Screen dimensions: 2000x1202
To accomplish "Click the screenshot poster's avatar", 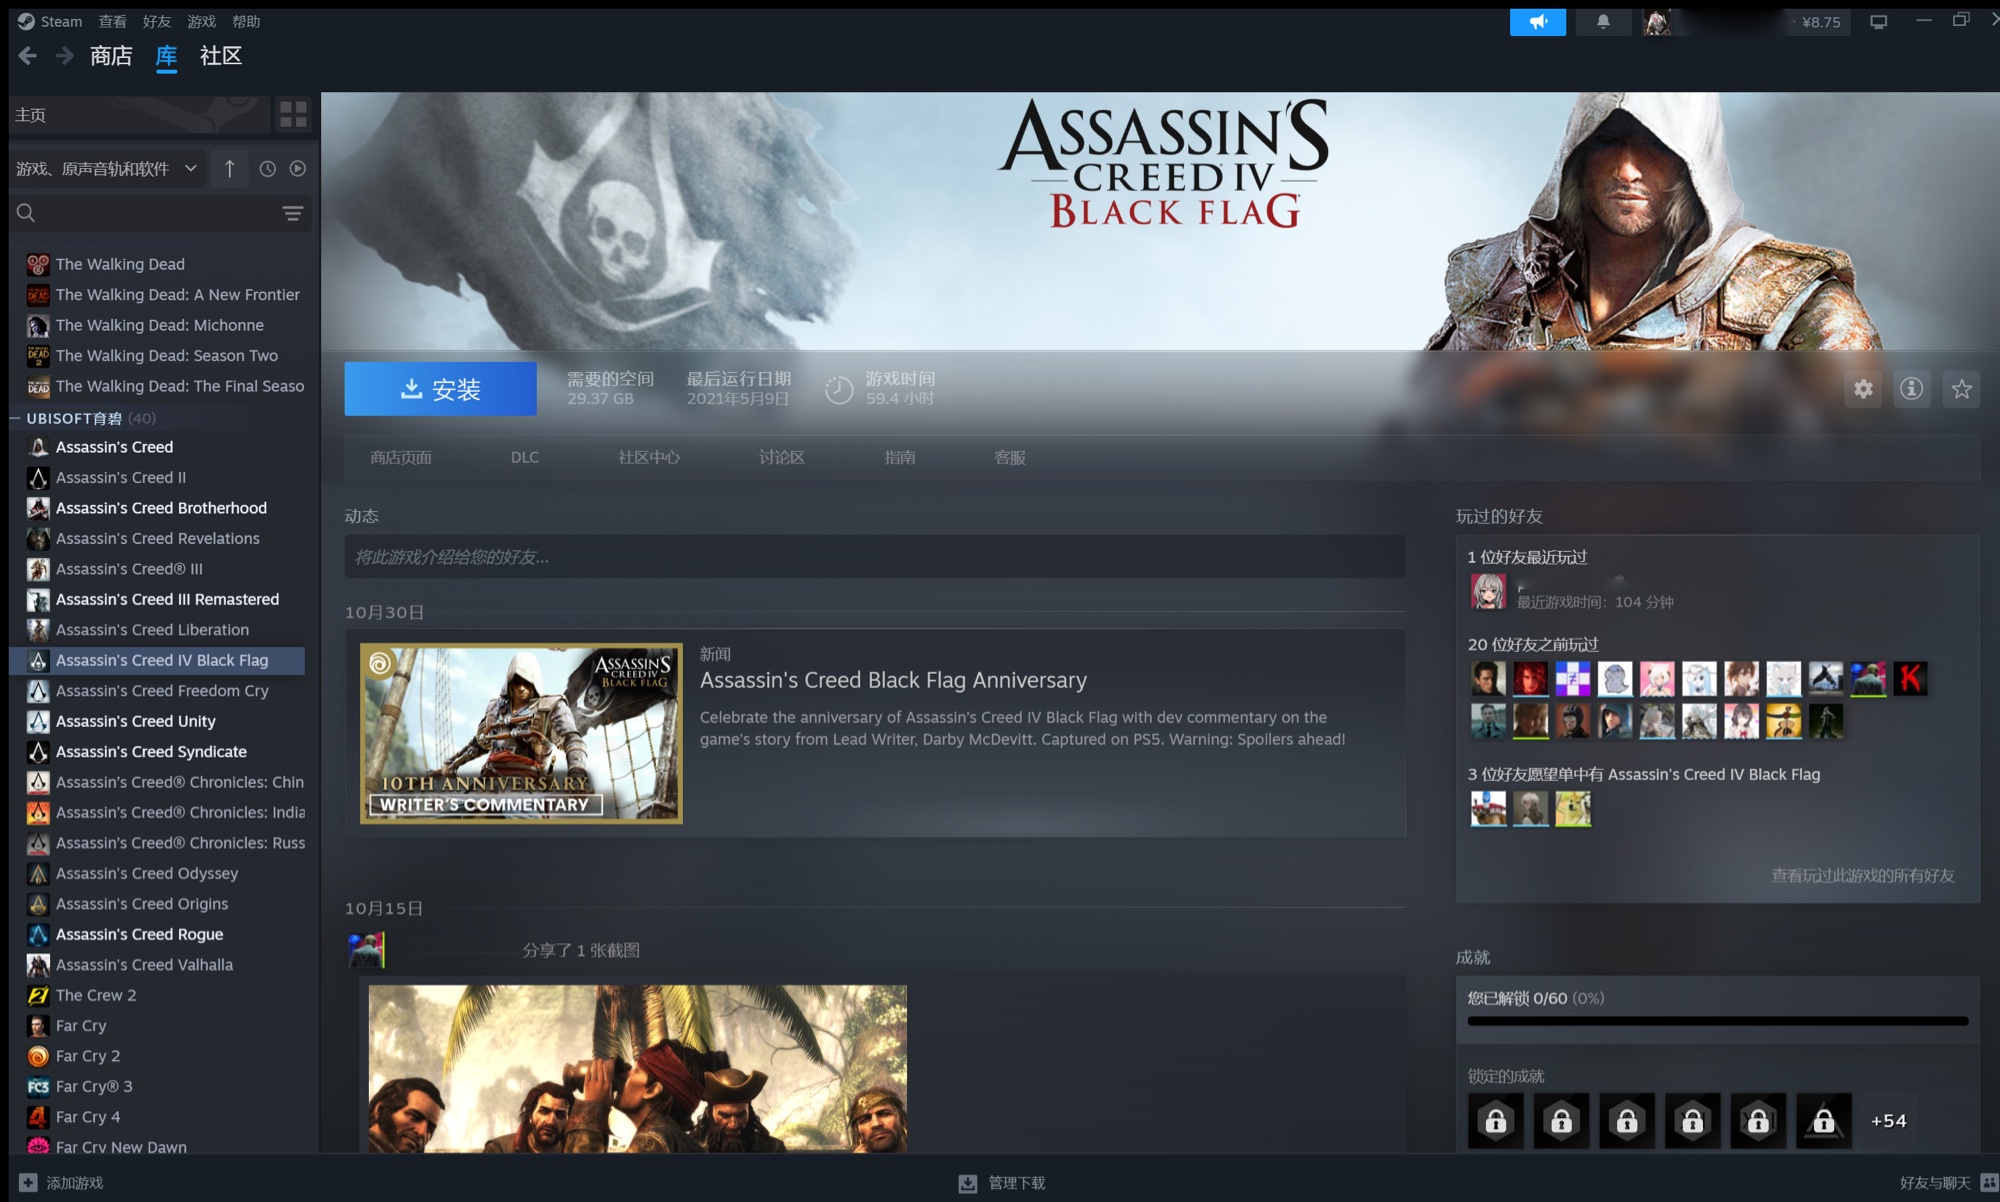I will pyautogui.click(x=366, y=950).
